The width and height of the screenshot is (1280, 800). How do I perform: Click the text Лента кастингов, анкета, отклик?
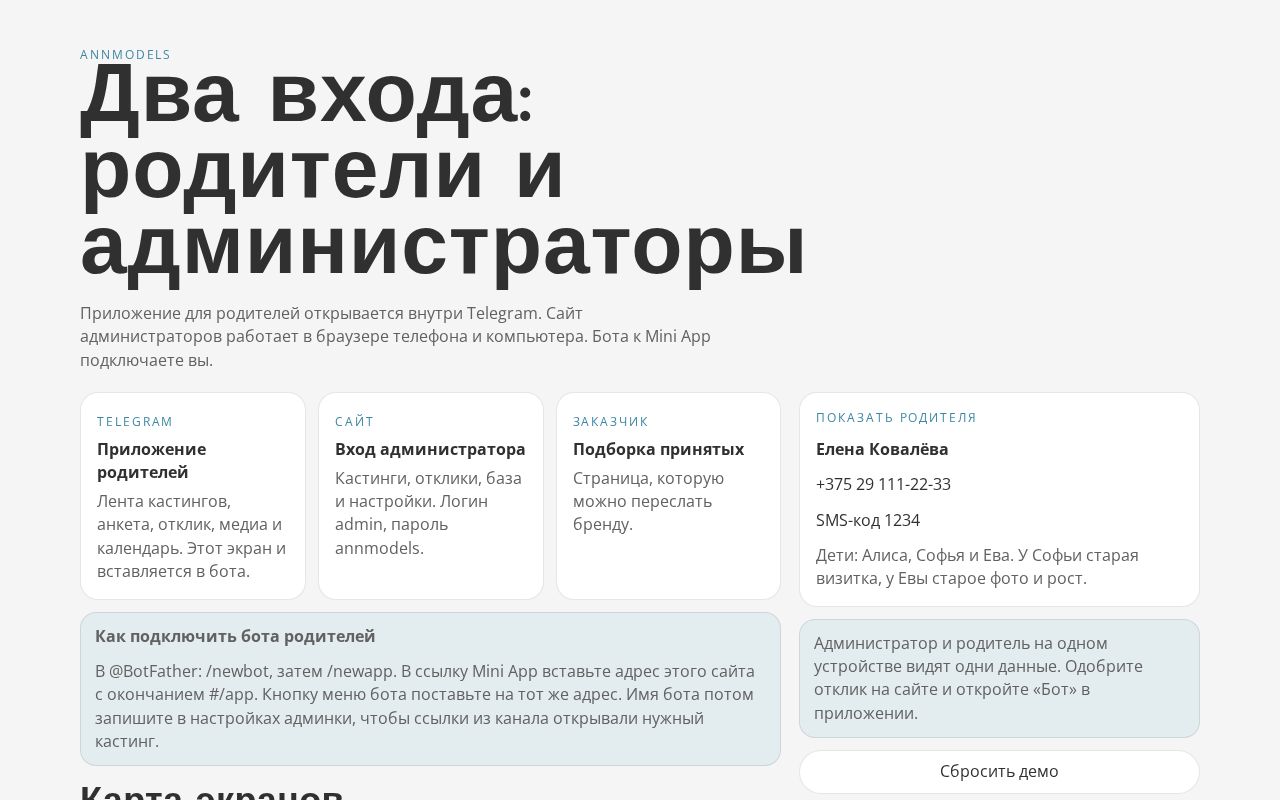coord(192,536)
